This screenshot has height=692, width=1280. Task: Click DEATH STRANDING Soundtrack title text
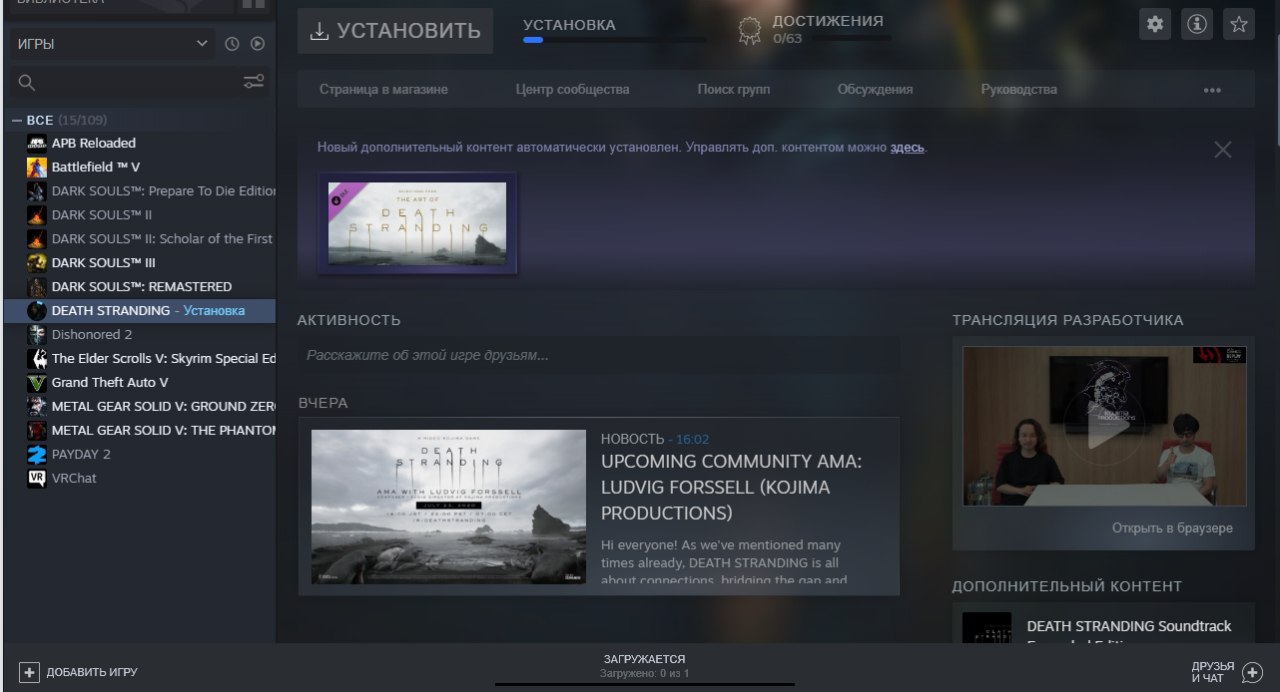[1129, 626]
